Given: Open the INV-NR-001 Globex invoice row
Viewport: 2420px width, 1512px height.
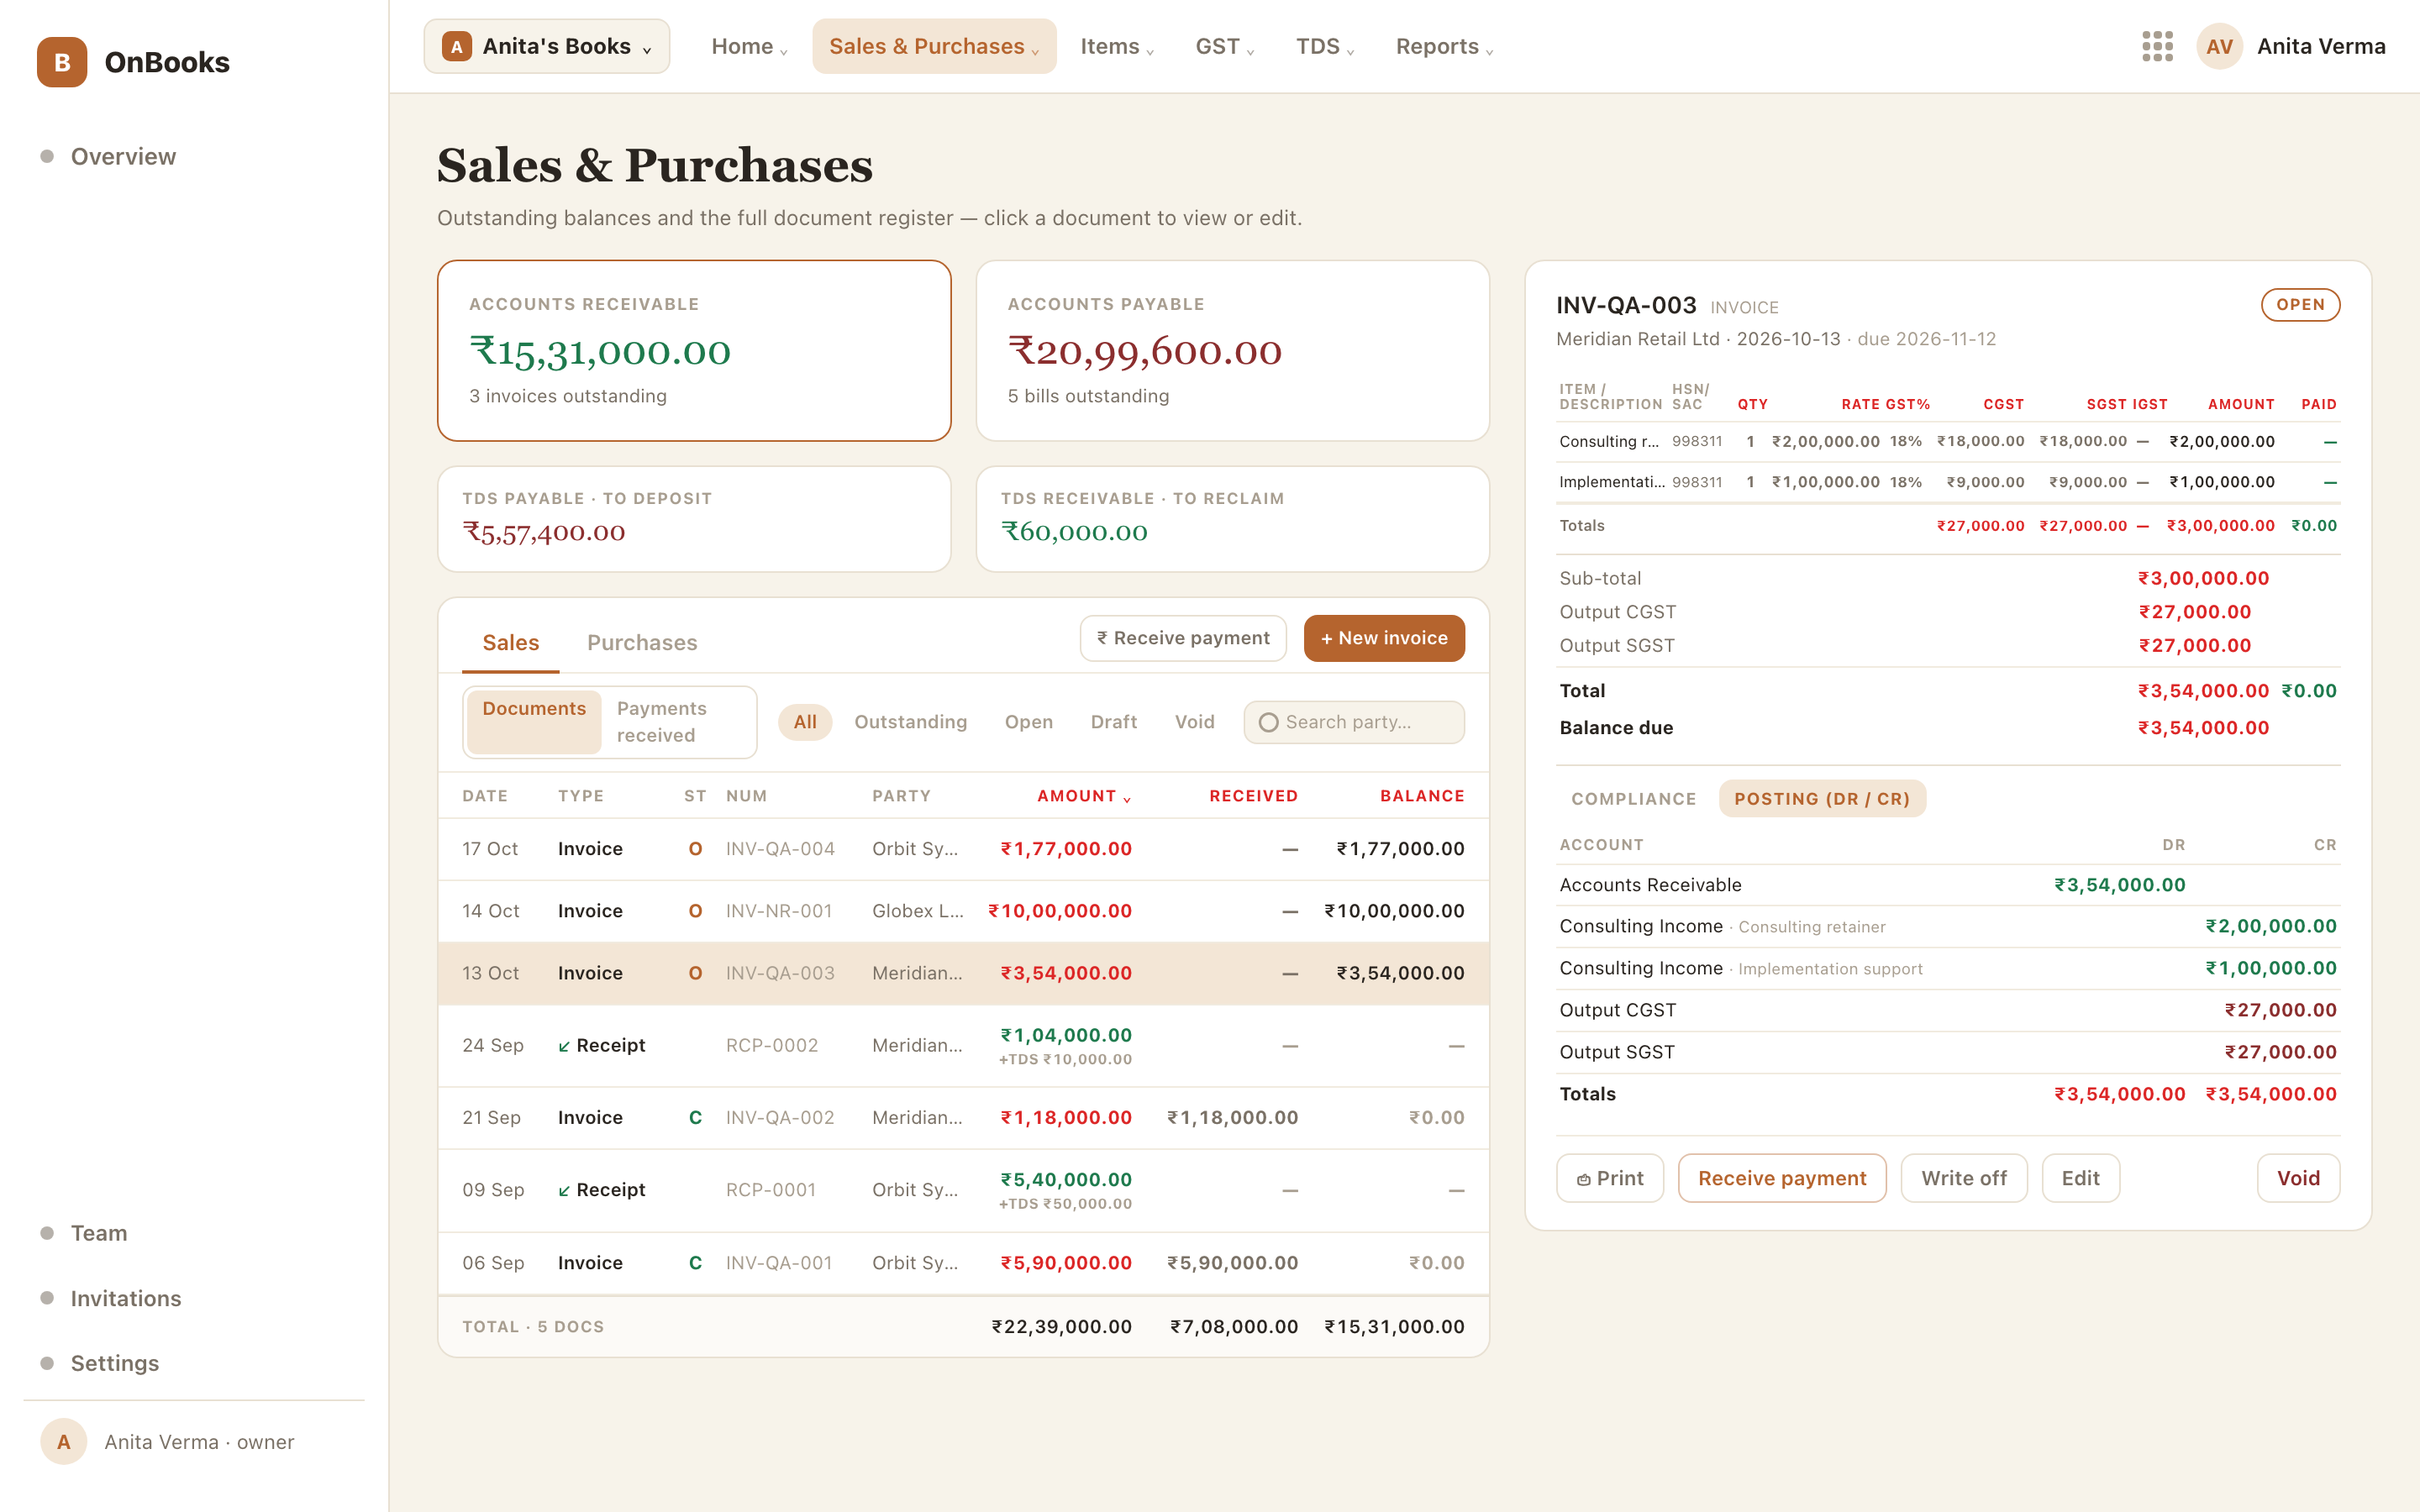Looking at the screenshot, I should [x=963, y=911].
